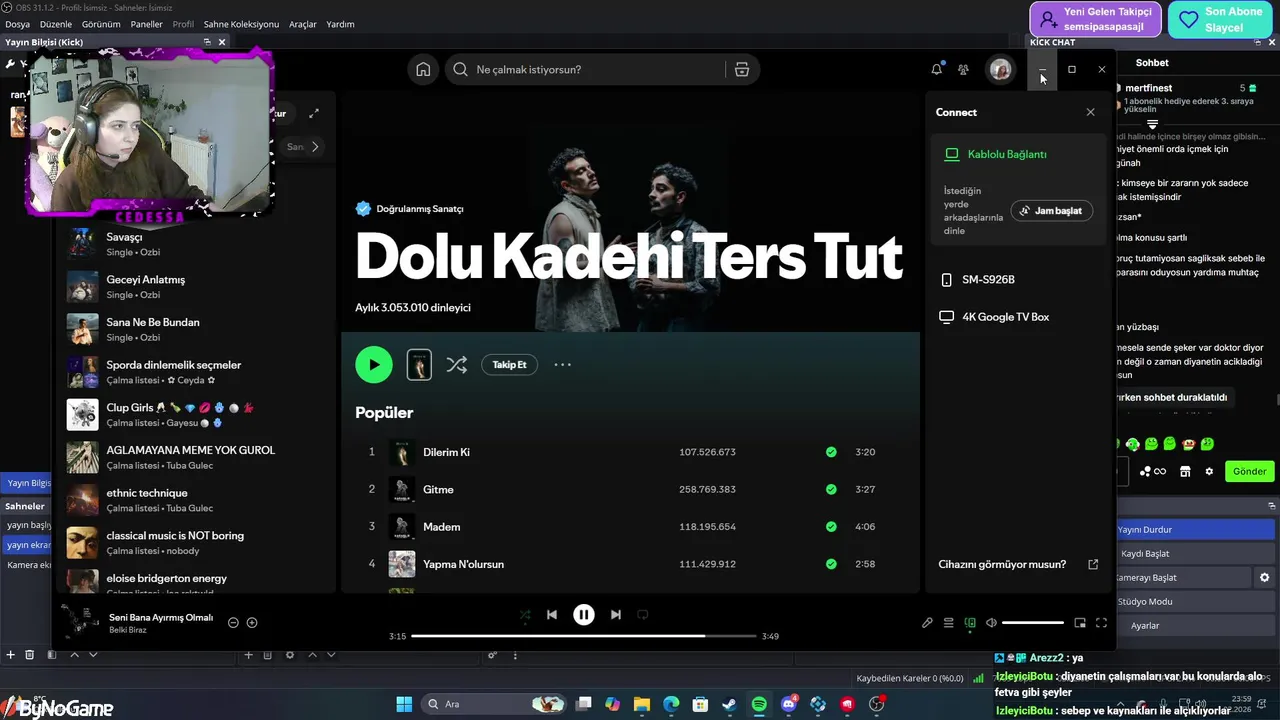The width and height of the screenshot is (1280, 720).
Task: Open the play queue icon
Action: pos(949,623)
